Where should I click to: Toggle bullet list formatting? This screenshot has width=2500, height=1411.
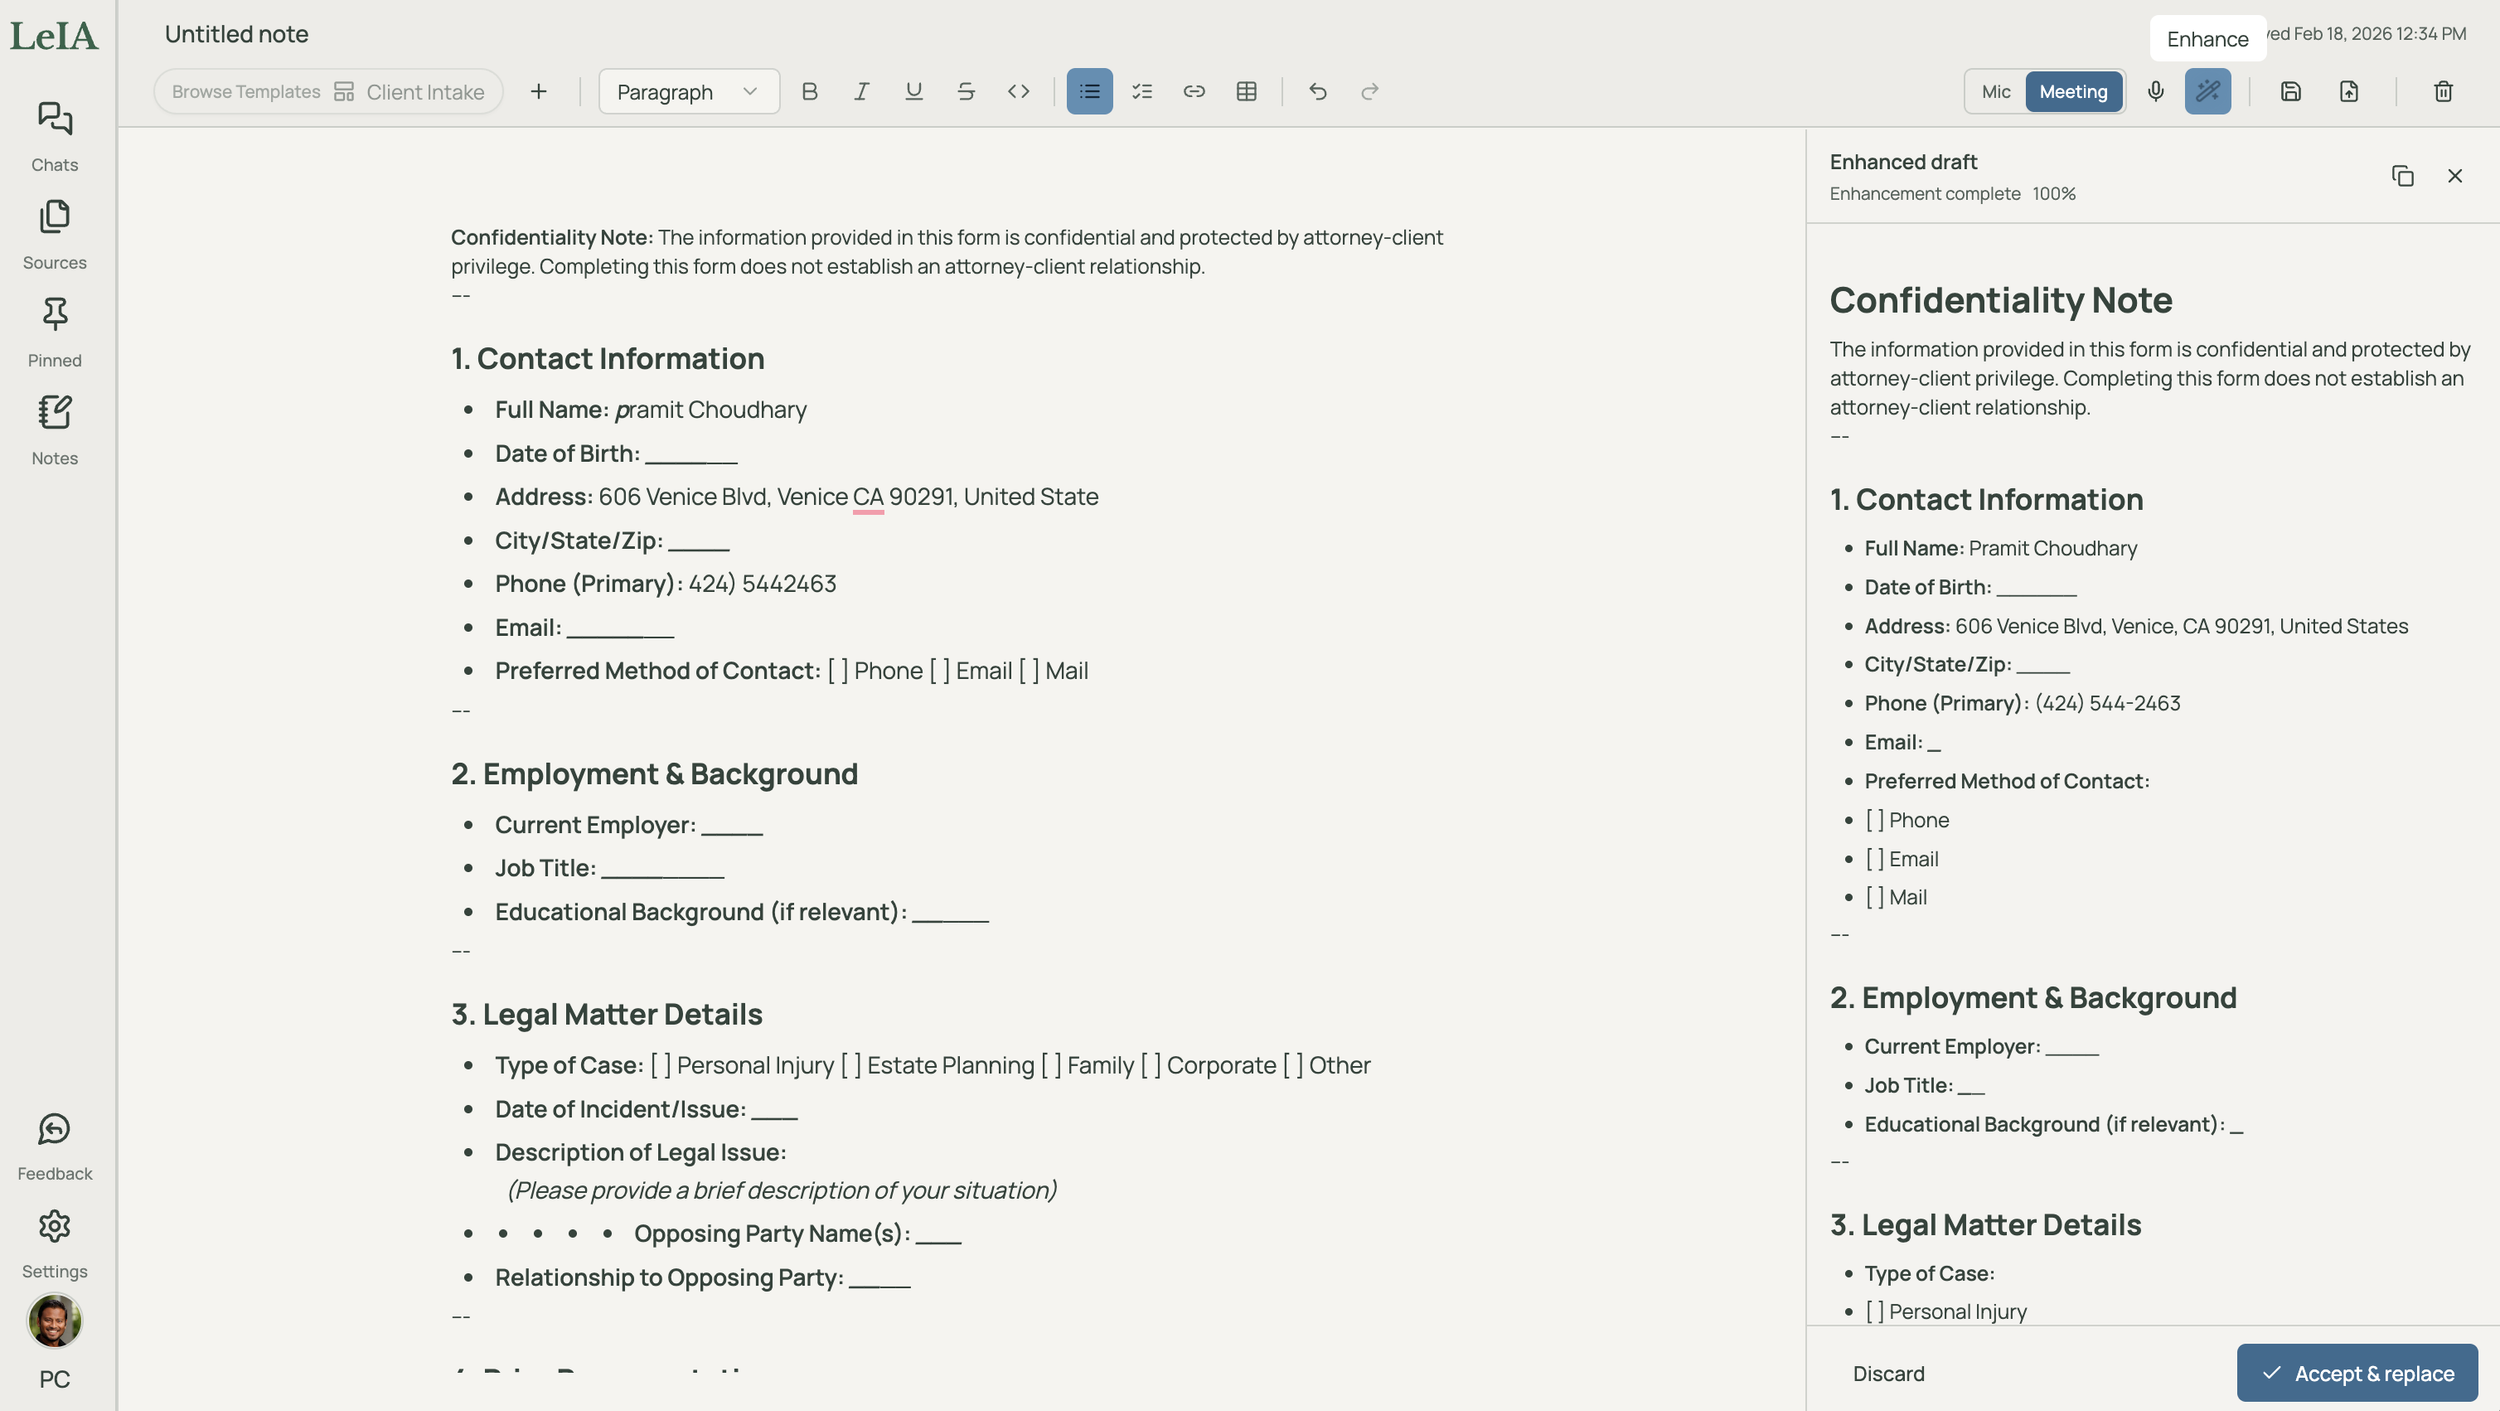1089,92
